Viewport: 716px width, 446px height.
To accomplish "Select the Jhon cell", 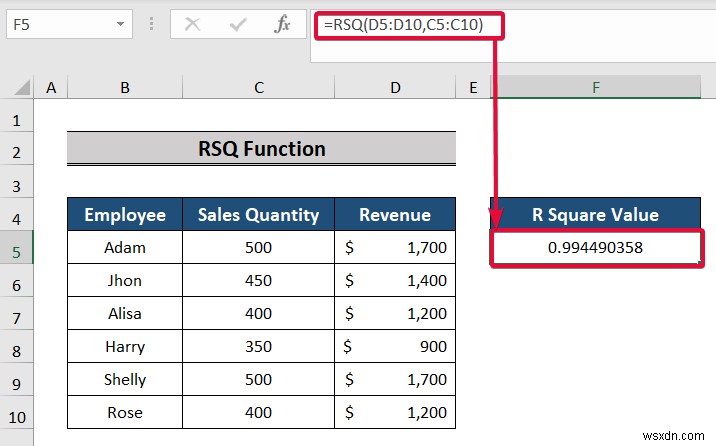I will point(125,280).
